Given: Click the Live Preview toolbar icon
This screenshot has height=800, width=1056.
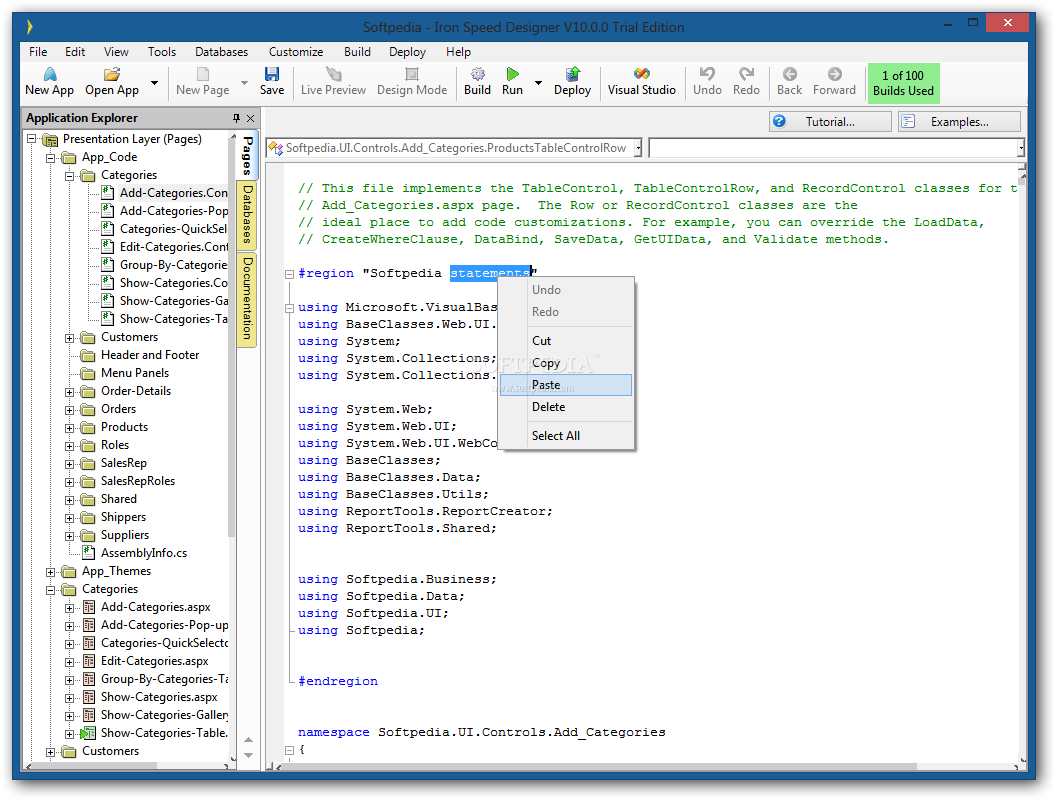Looking at the screenshot, I should click(333, 74).
